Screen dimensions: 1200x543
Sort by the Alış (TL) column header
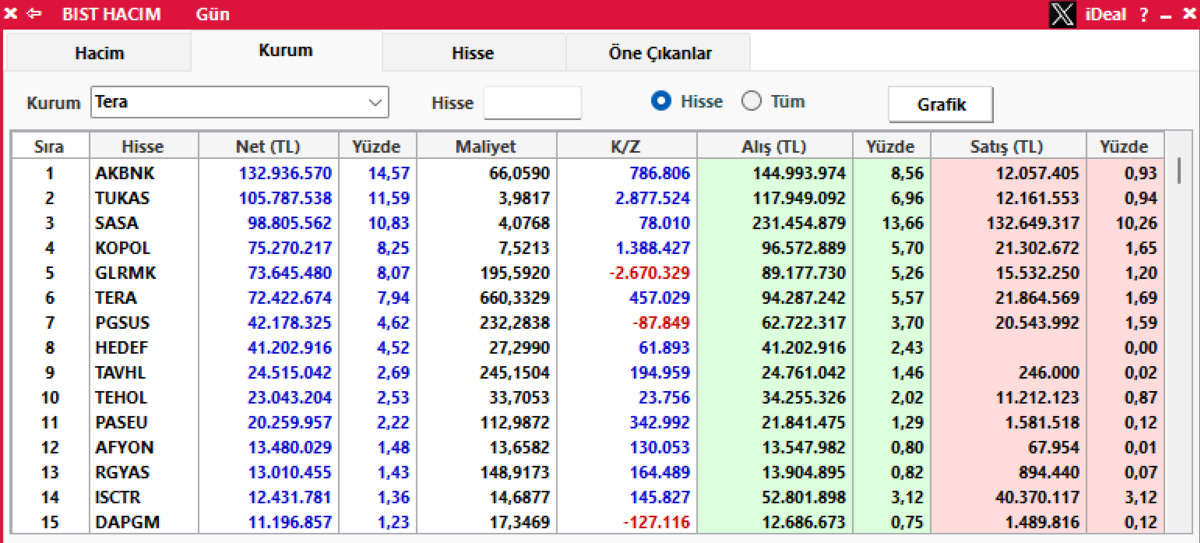775,146
